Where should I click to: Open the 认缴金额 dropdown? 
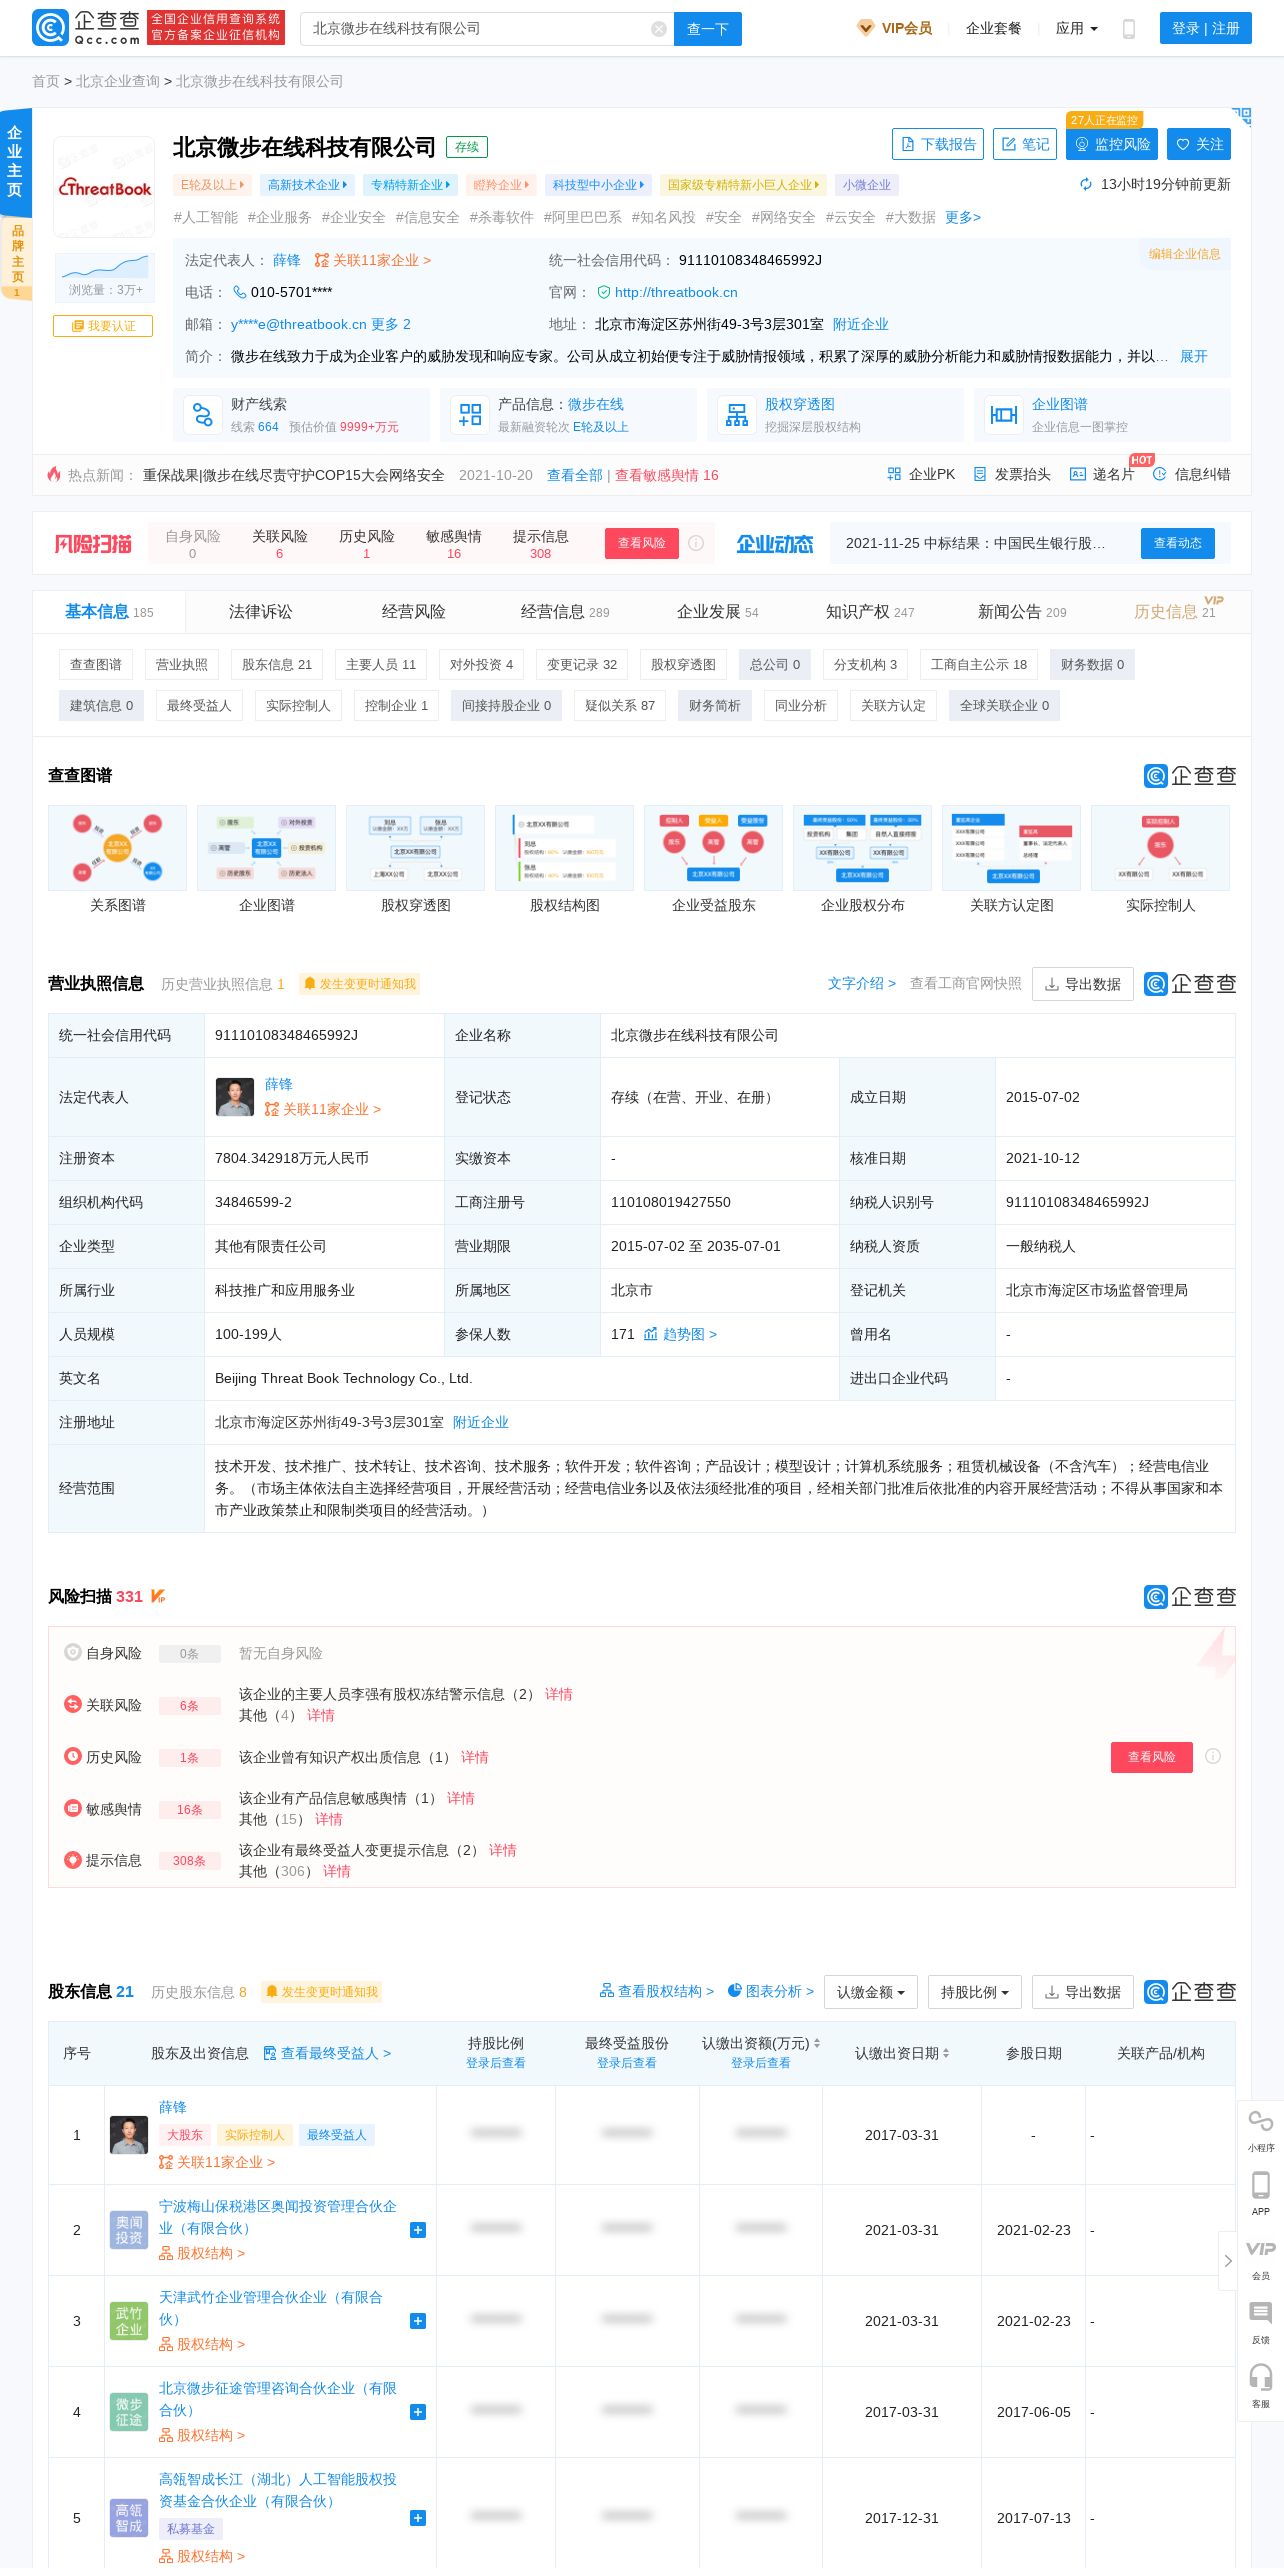[871, 1992]
